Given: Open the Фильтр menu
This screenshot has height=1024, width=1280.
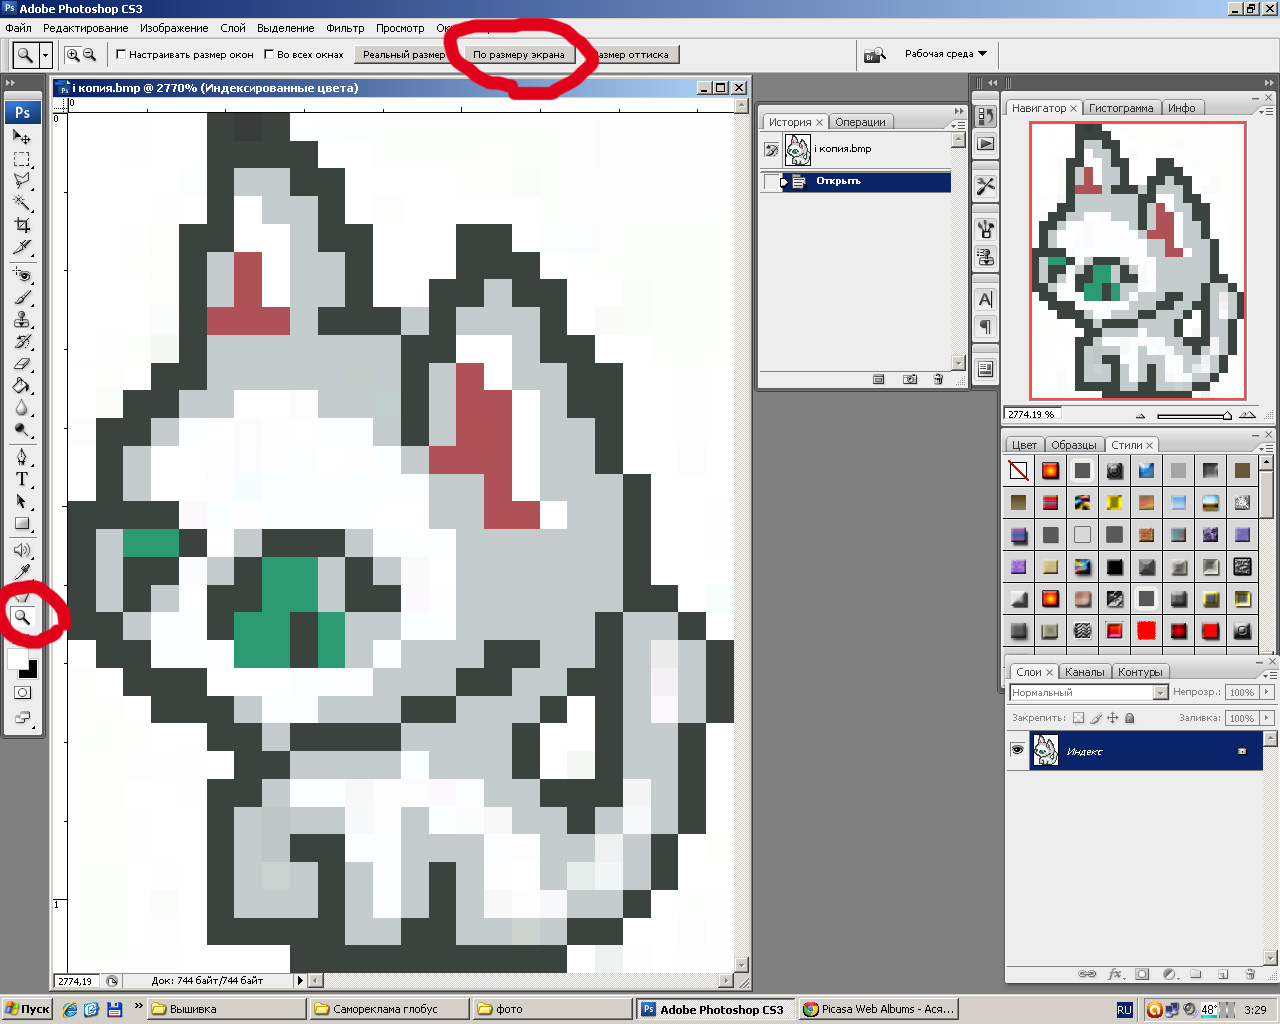Looking at the screenshot, I should coord(345,28).
